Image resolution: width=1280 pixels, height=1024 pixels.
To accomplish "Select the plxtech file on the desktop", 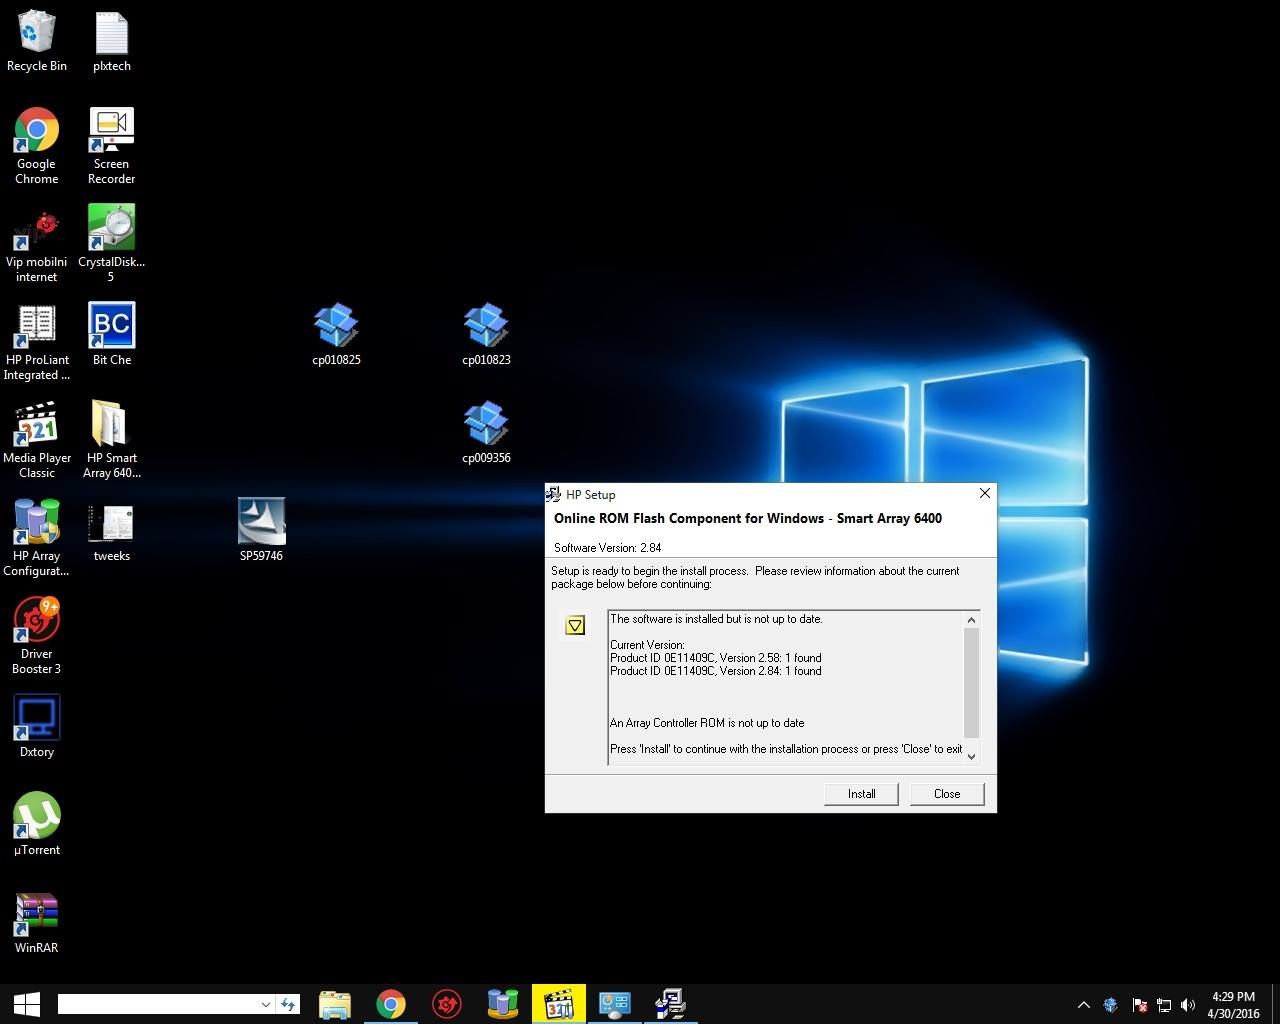I will click(x=111, y=42).
